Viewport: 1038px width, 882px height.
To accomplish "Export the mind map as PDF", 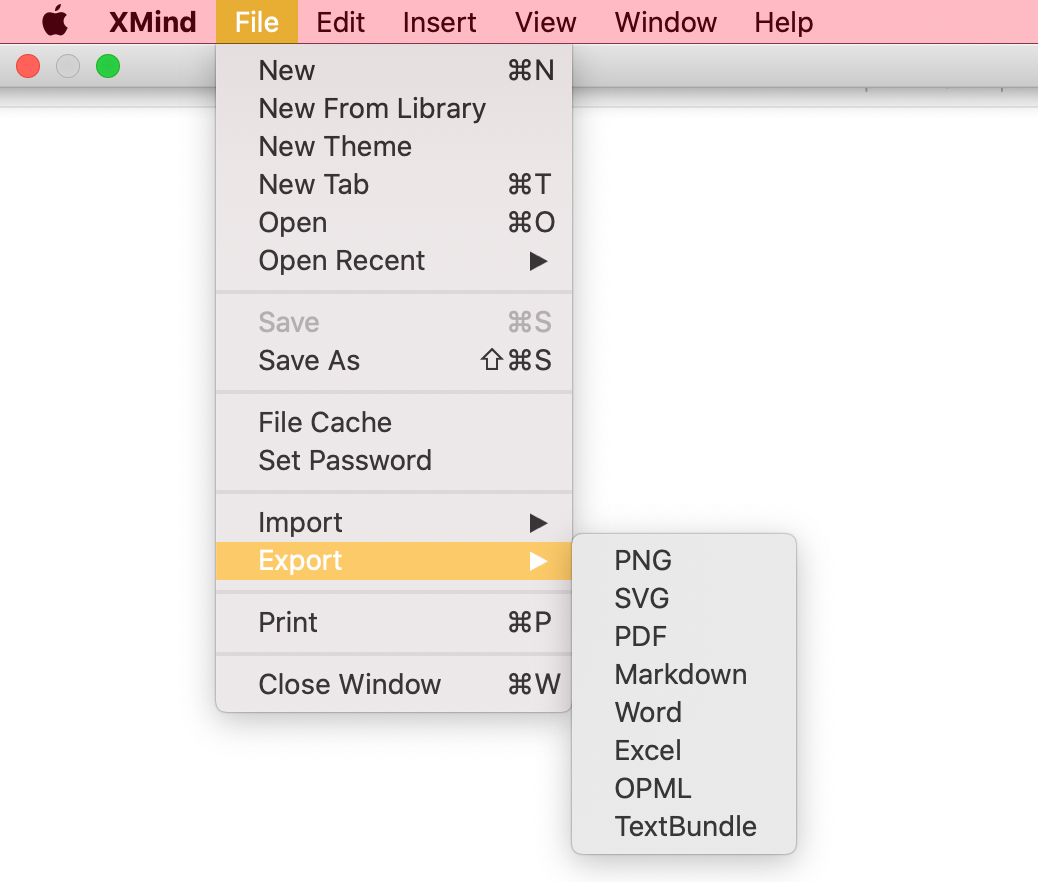I will (x=684, y=637).
